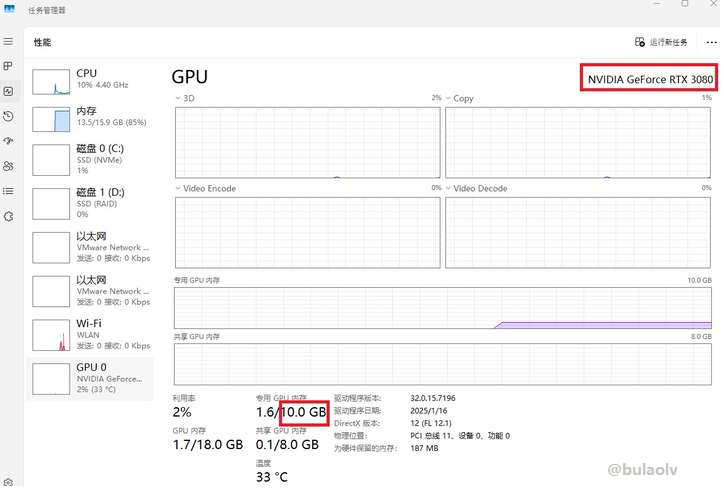
Task: Click the 2% utilization value
Action: 182,412
